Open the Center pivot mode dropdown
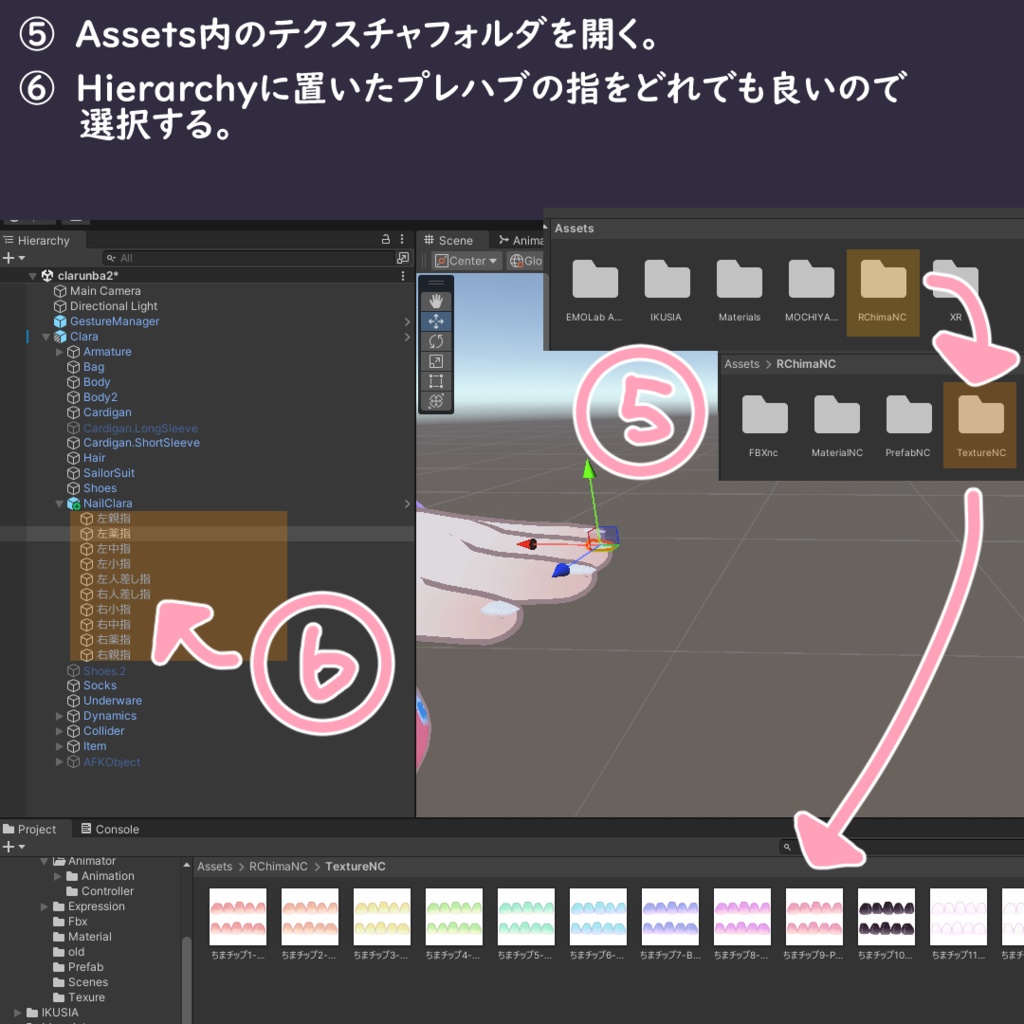Image resolution: width=1024 pixels, height=1024 pixels. pos(466,261)
